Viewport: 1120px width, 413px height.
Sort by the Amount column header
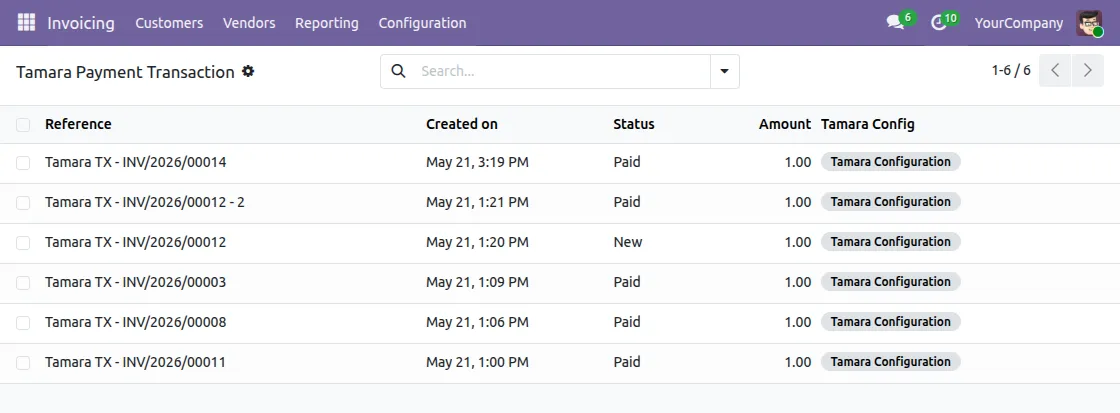point(784,124)
